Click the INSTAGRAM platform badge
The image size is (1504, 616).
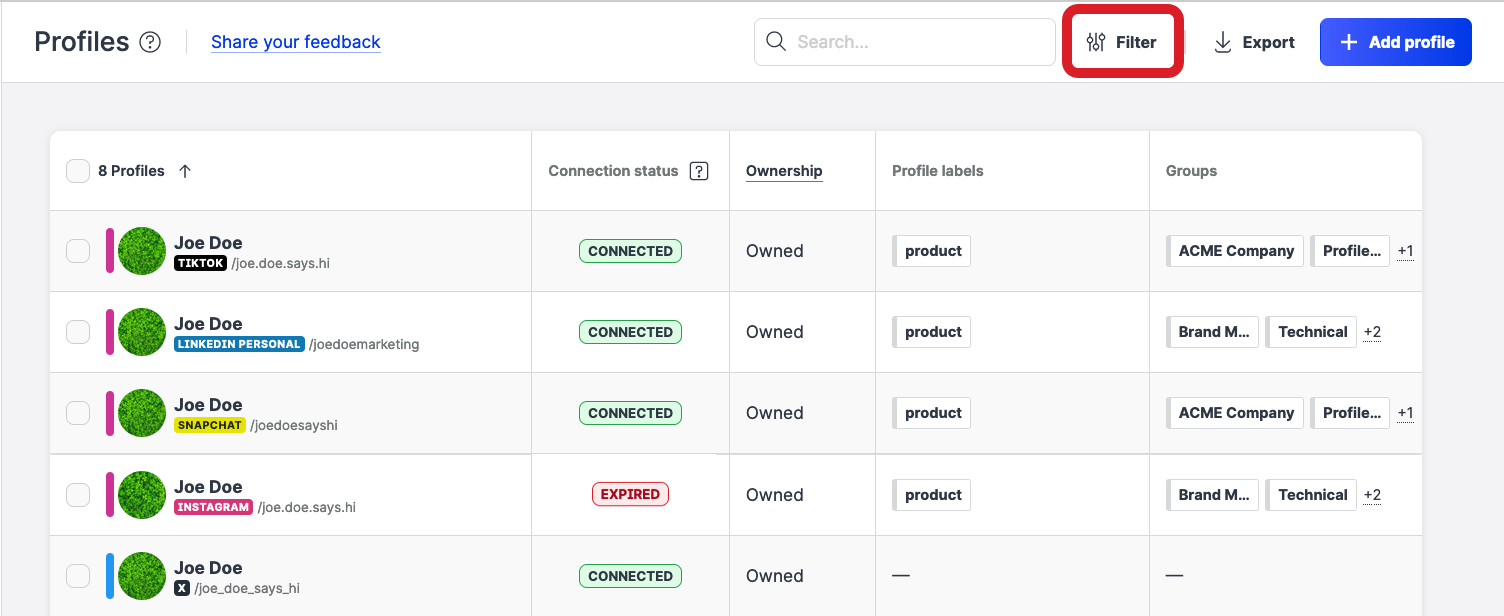coord(212,507)
